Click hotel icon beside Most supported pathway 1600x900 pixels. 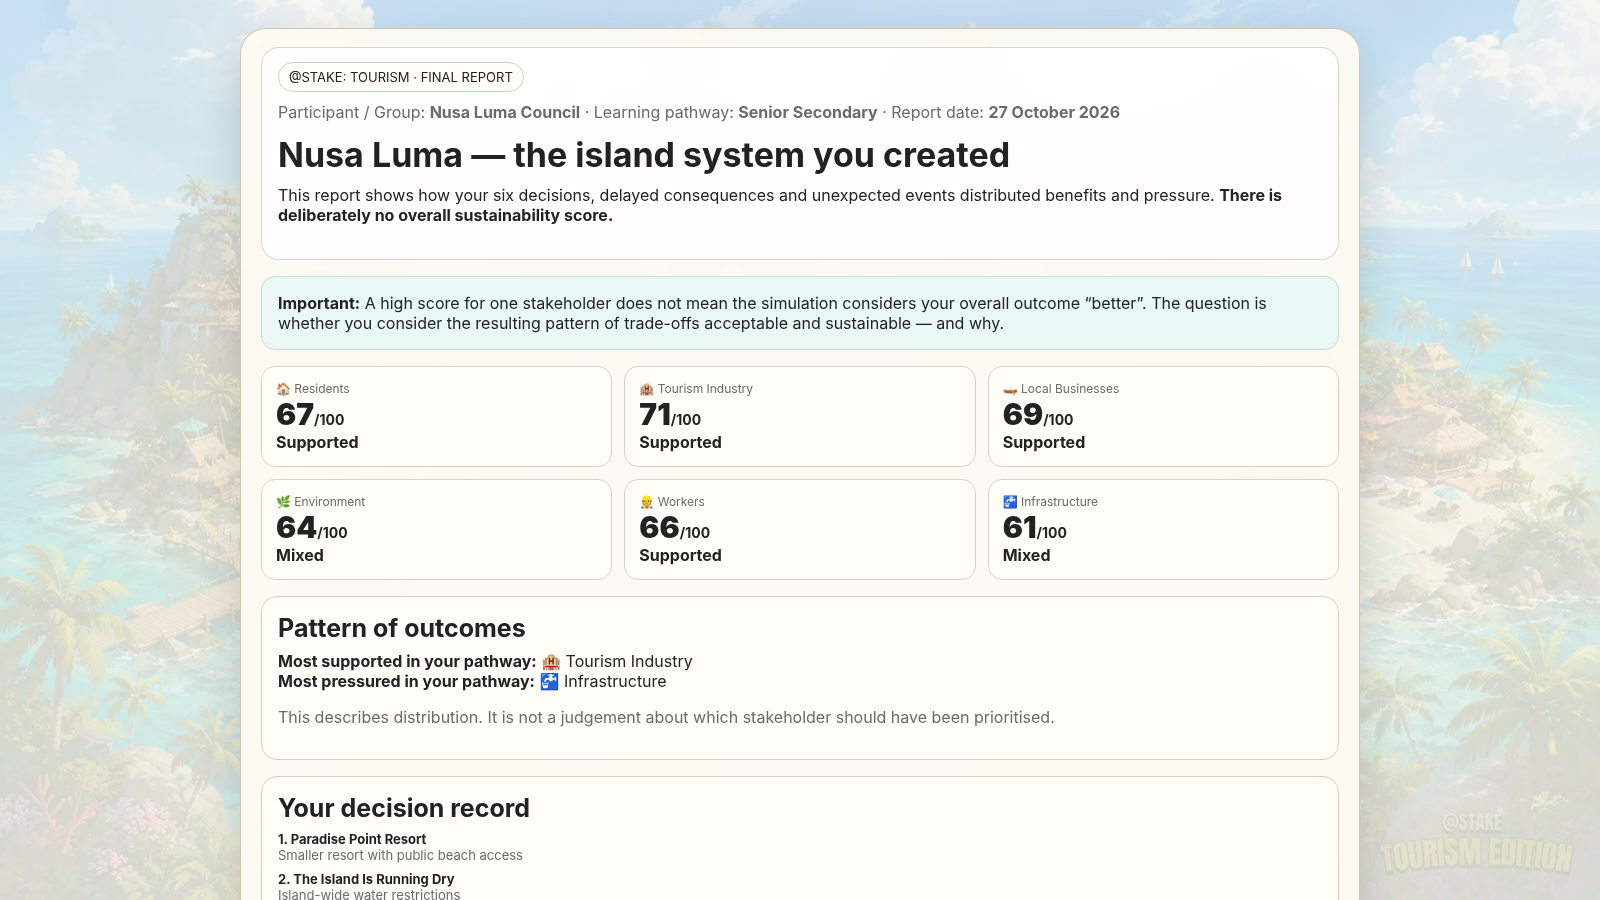pyautogui.click(x=551, y=662)
